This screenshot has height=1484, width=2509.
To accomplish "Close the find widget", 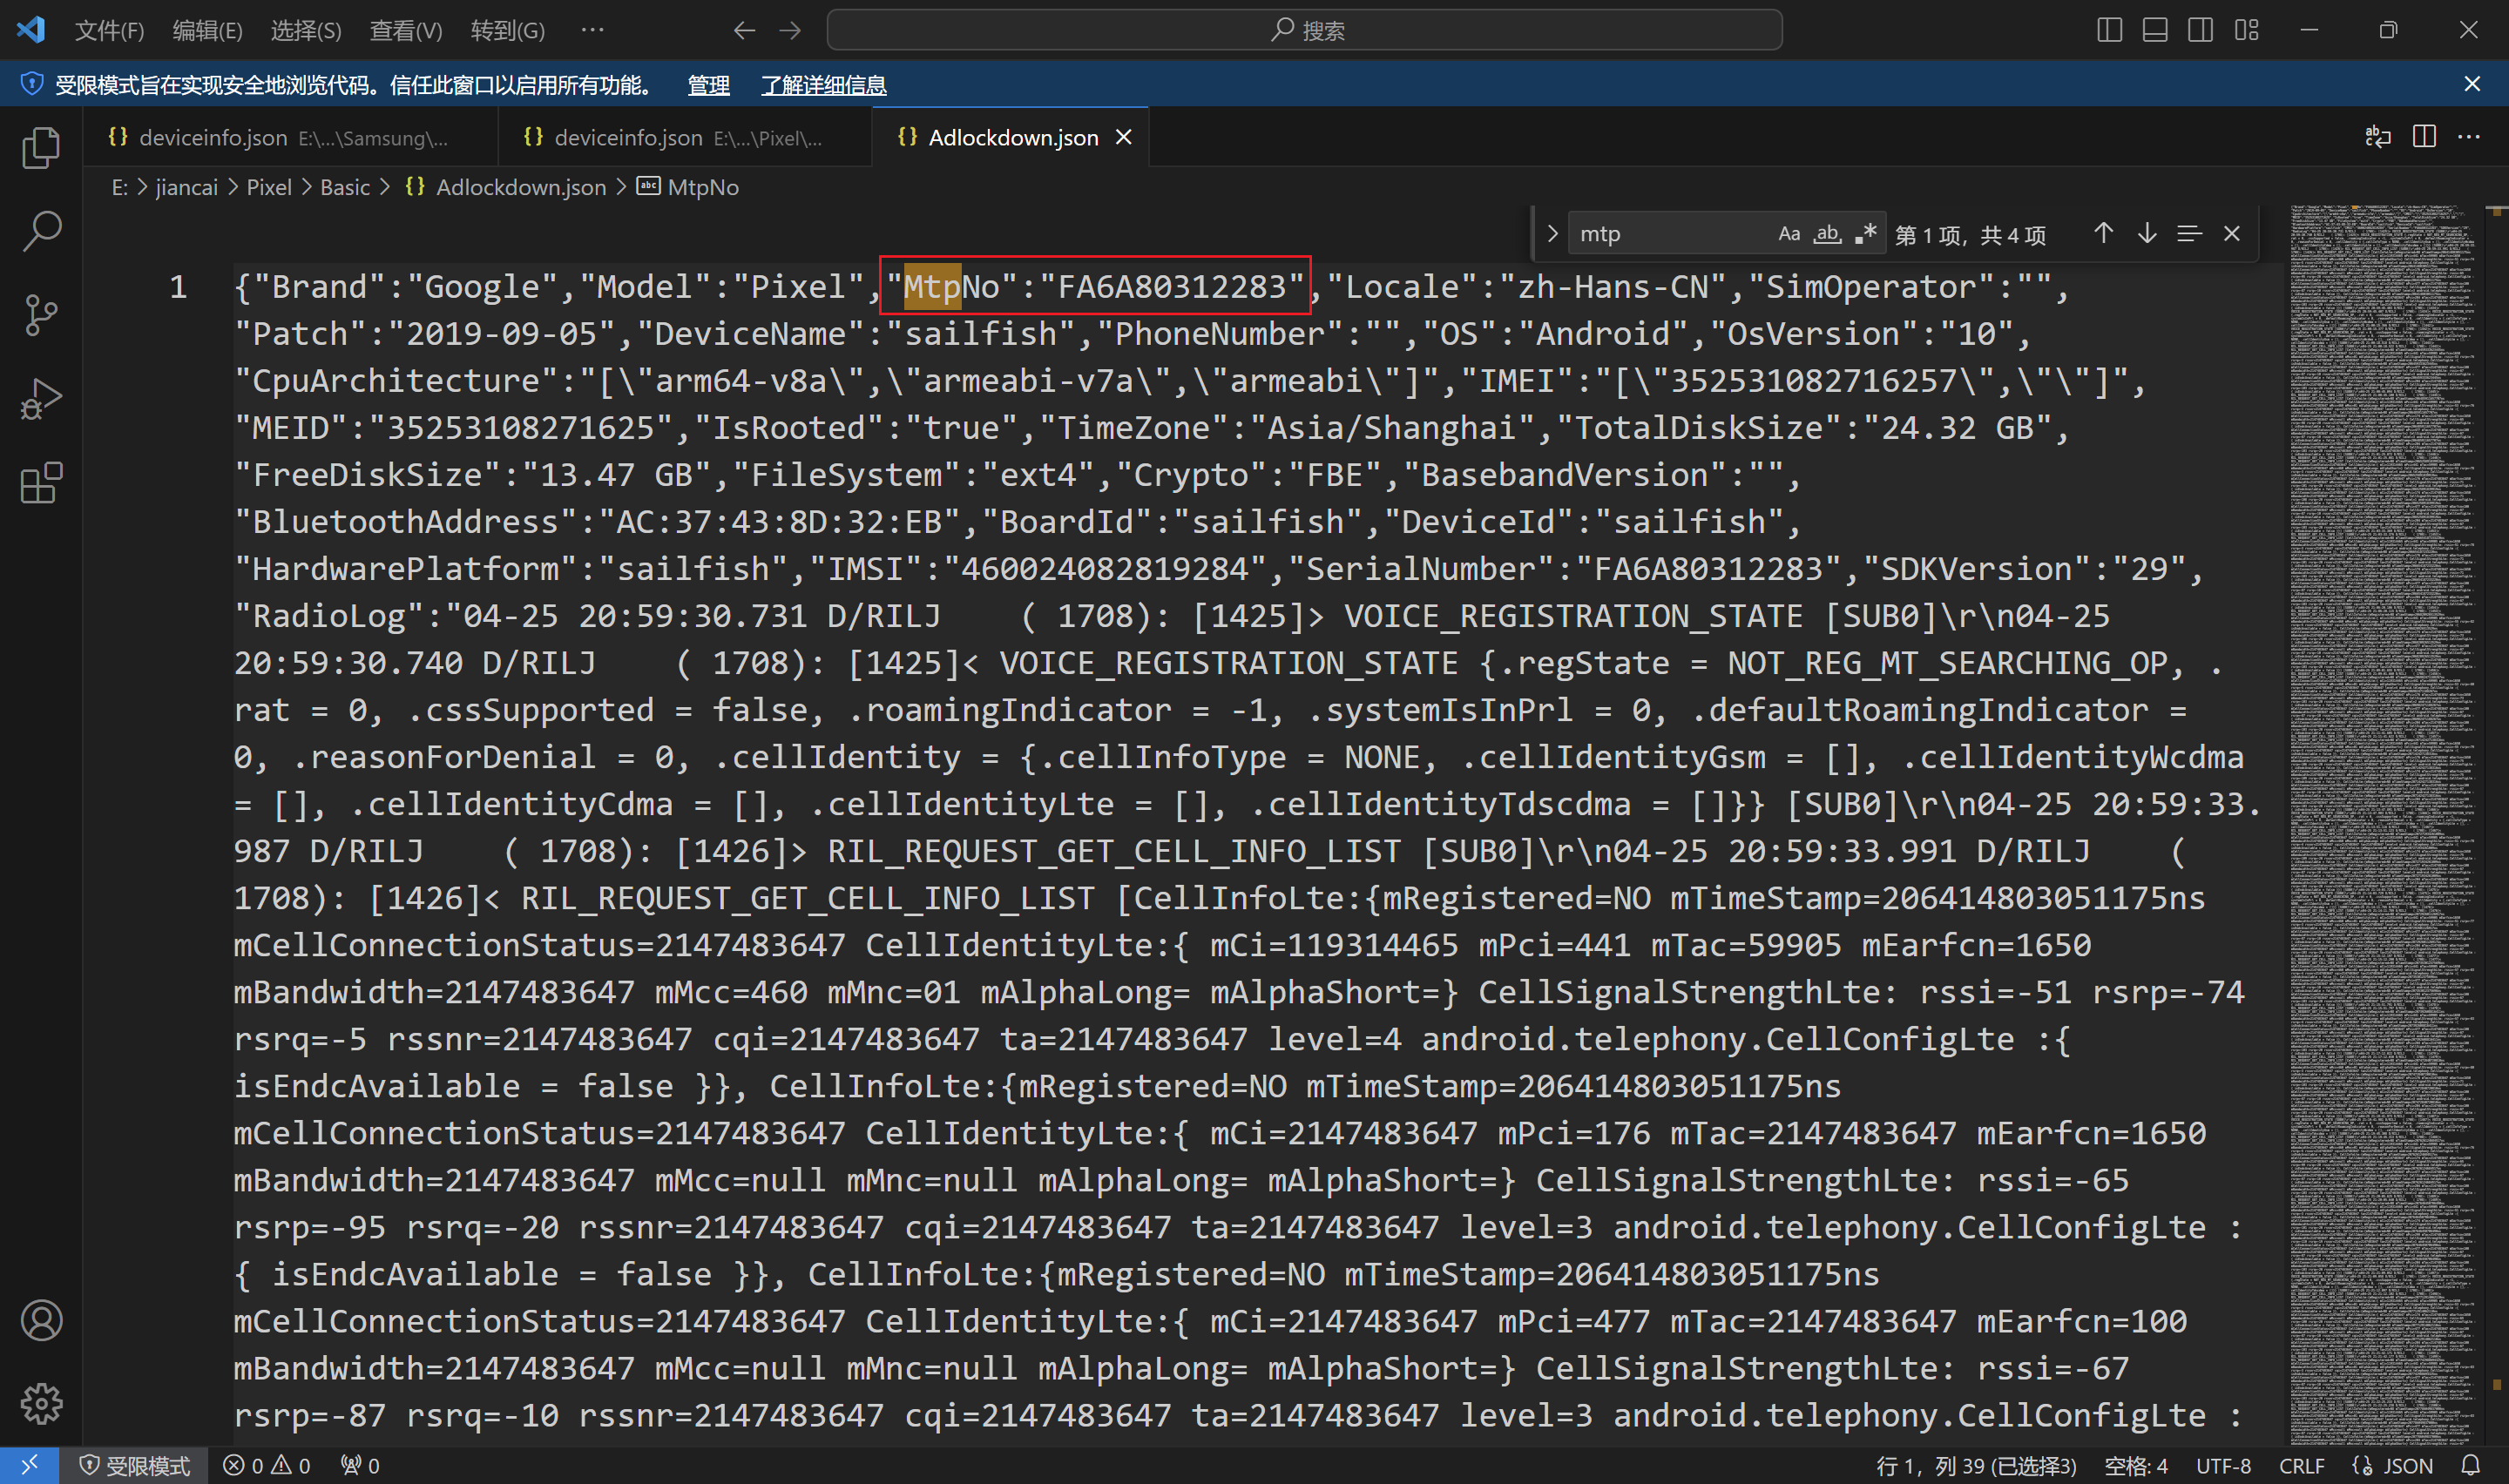I will coord(2232,234).
